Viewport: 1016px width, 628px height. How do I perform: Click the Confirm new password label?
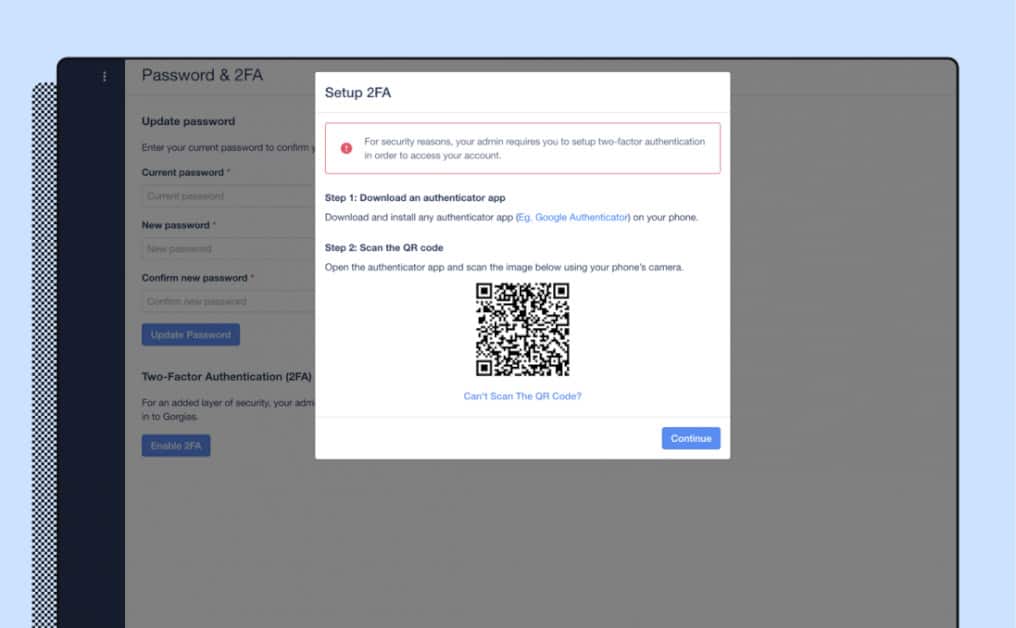(x=194, y=278)
